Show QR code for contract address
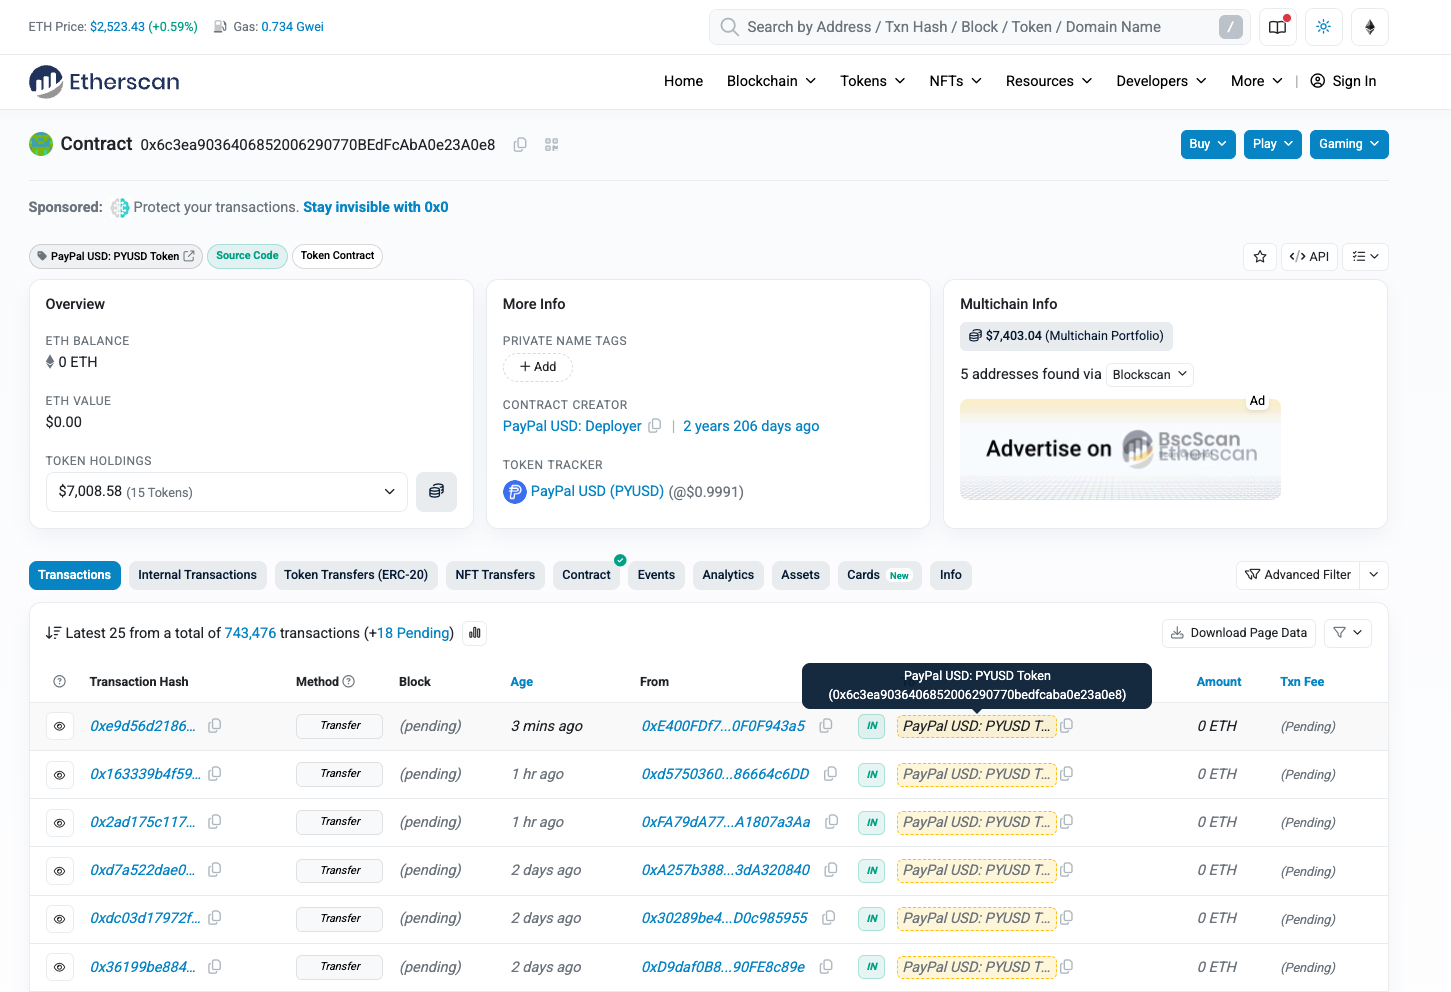Image resolution: width=1451 pixels, height=992 pixels. 551,145
